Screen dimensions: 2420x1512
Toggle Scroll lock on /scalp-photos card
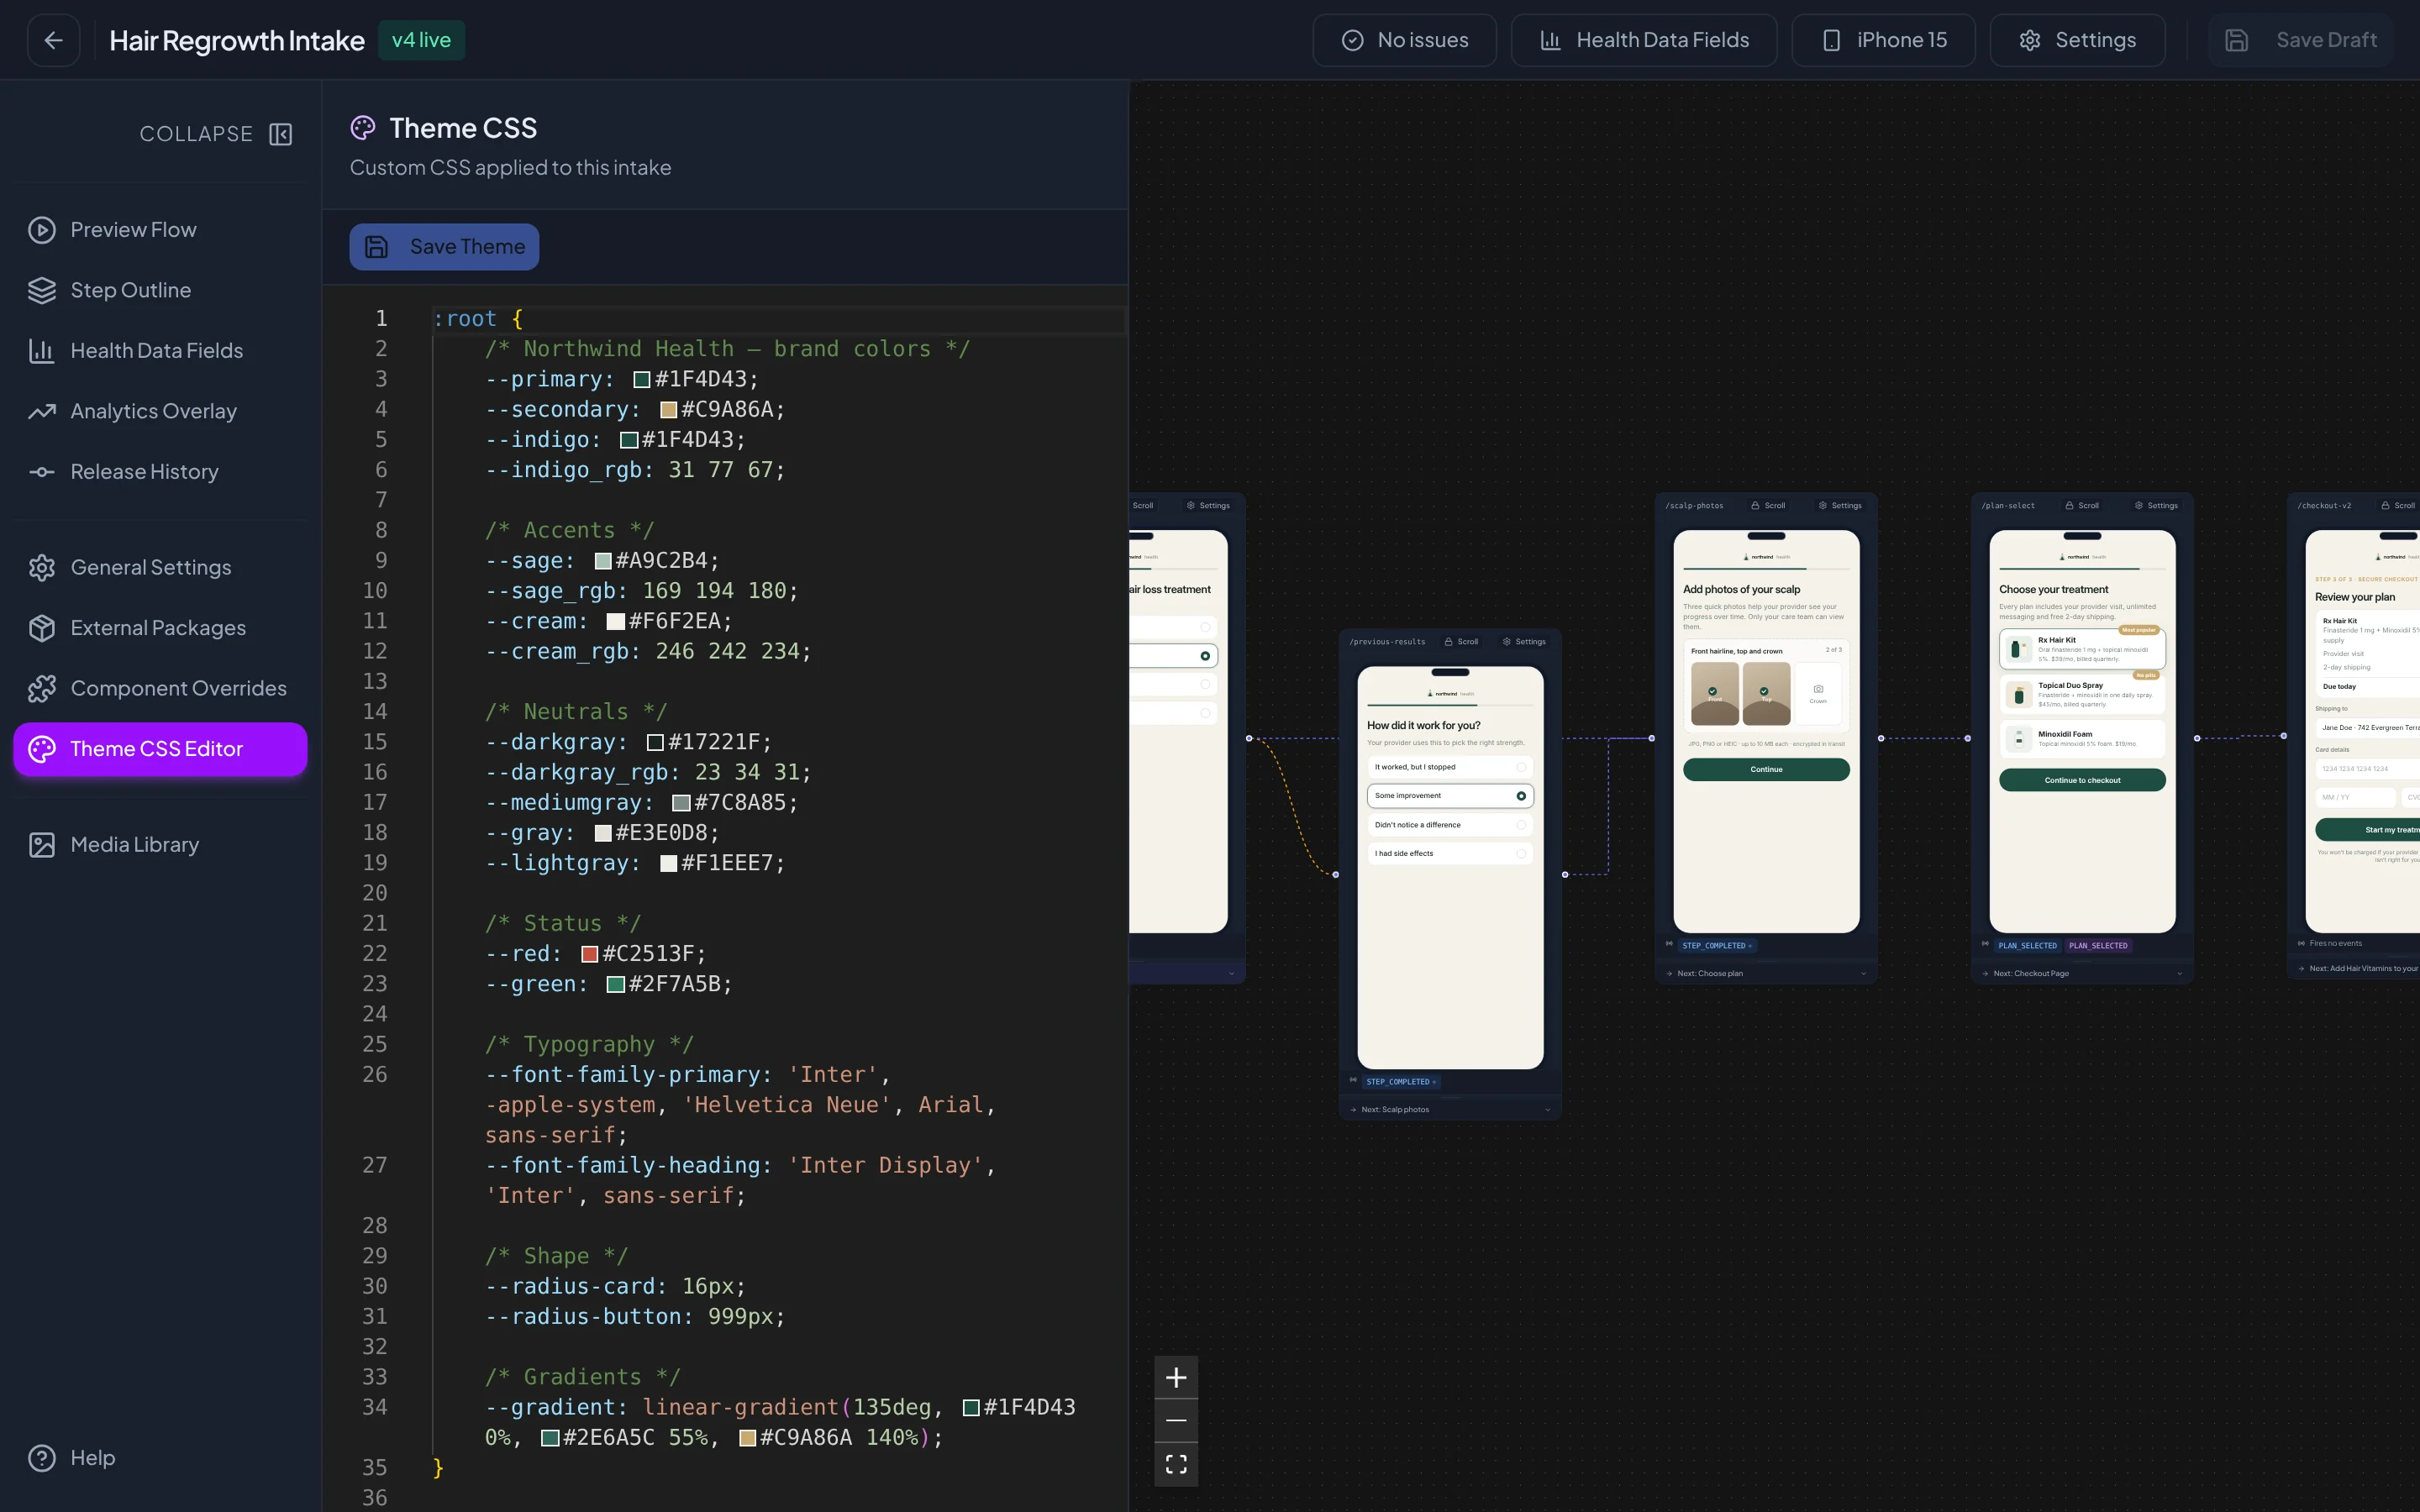click(x=1768, y=506)
